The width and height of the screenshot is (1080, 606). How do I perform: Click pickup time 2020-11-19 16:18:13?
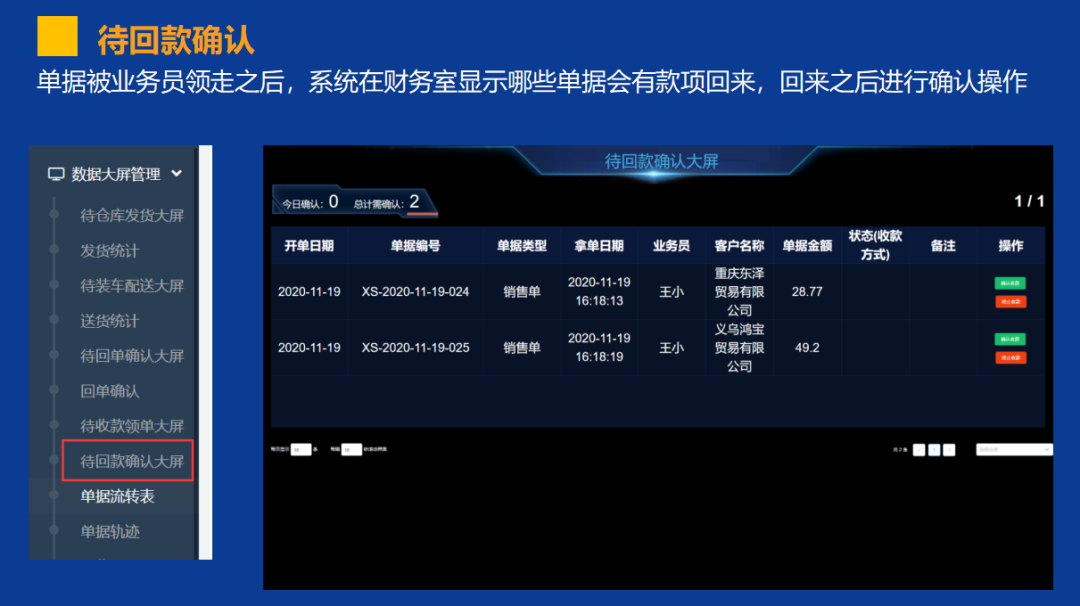(x=599, y=292)
